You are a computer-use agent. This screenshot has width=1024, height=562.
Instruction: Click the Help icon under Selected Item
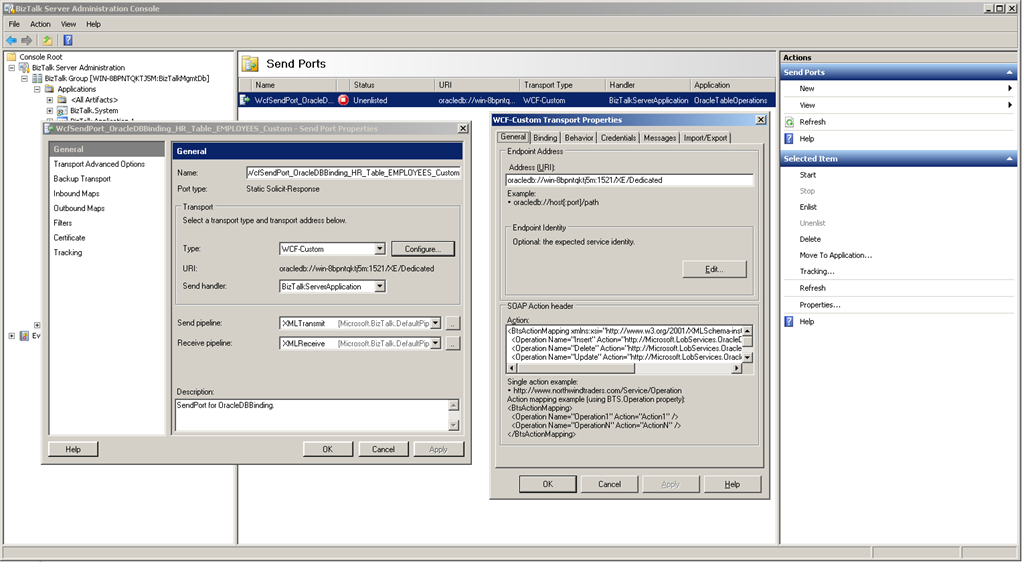coord(790,321)
